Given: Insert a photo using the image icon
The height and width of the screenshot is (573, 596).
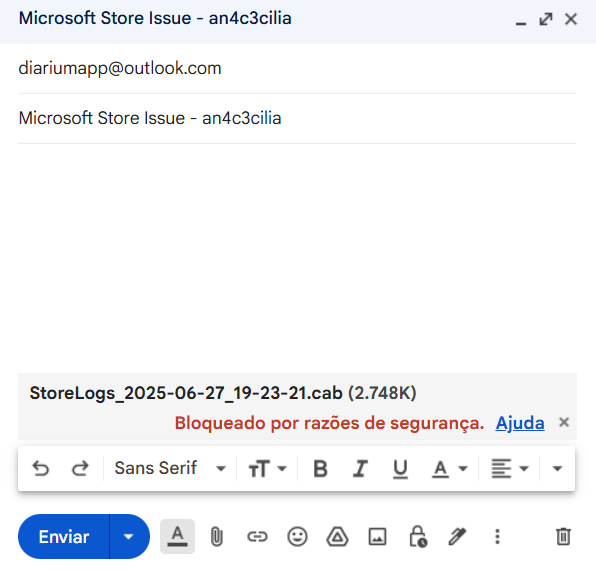Looking at the screenshot, I should point(377,536).
